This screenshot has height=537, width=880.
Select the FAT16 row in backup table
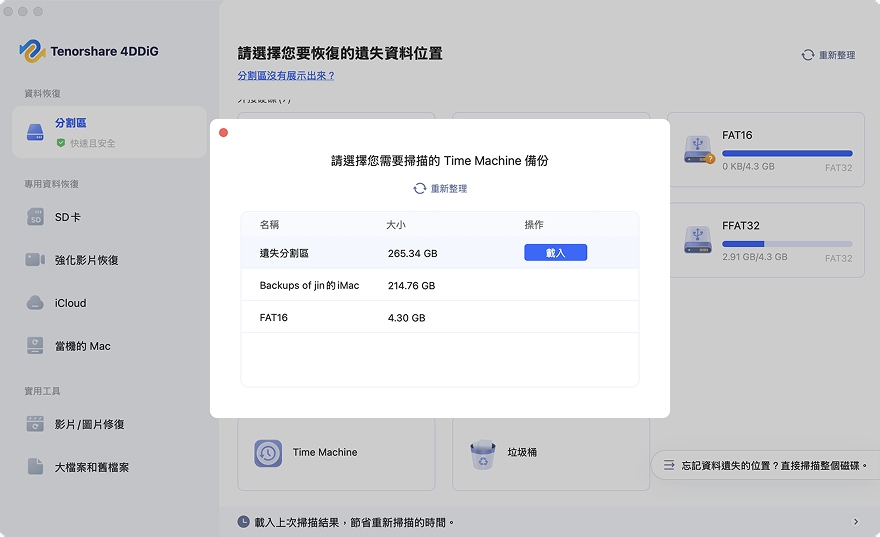point(440,317)
